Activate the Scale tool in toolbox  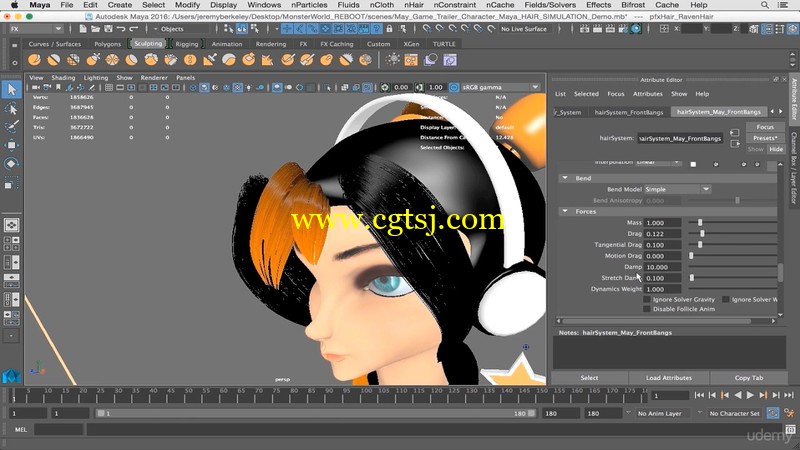coord(11,183)
